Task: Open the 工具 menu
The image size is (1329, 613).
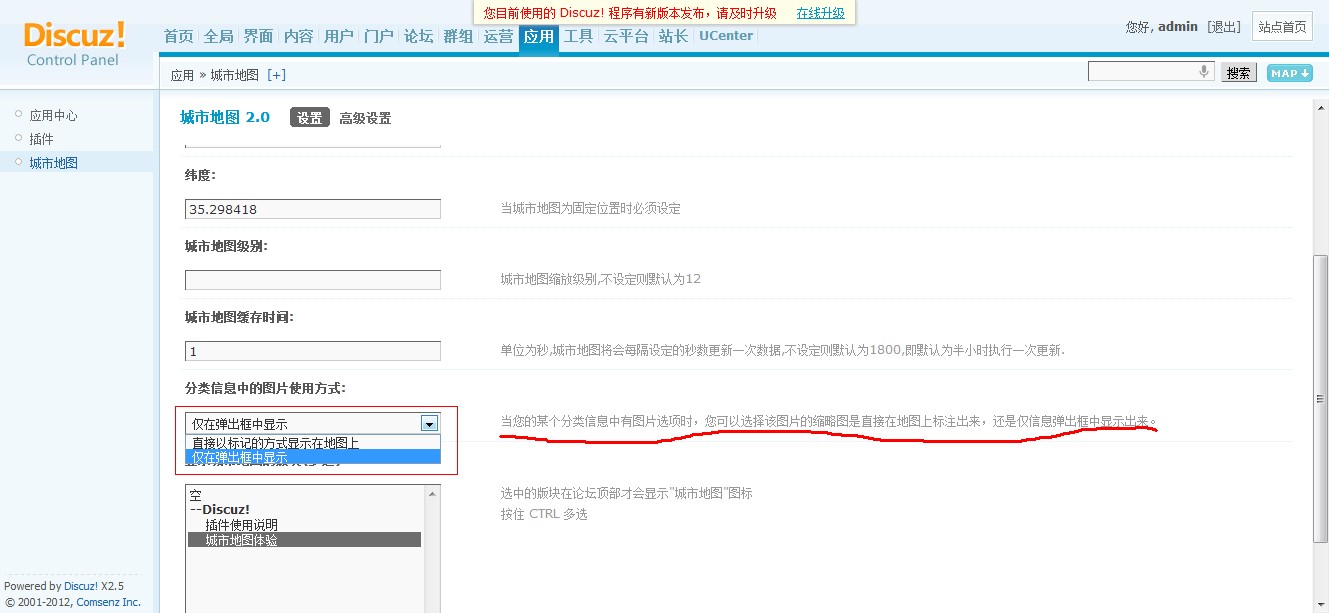Action: click(579, 36)
